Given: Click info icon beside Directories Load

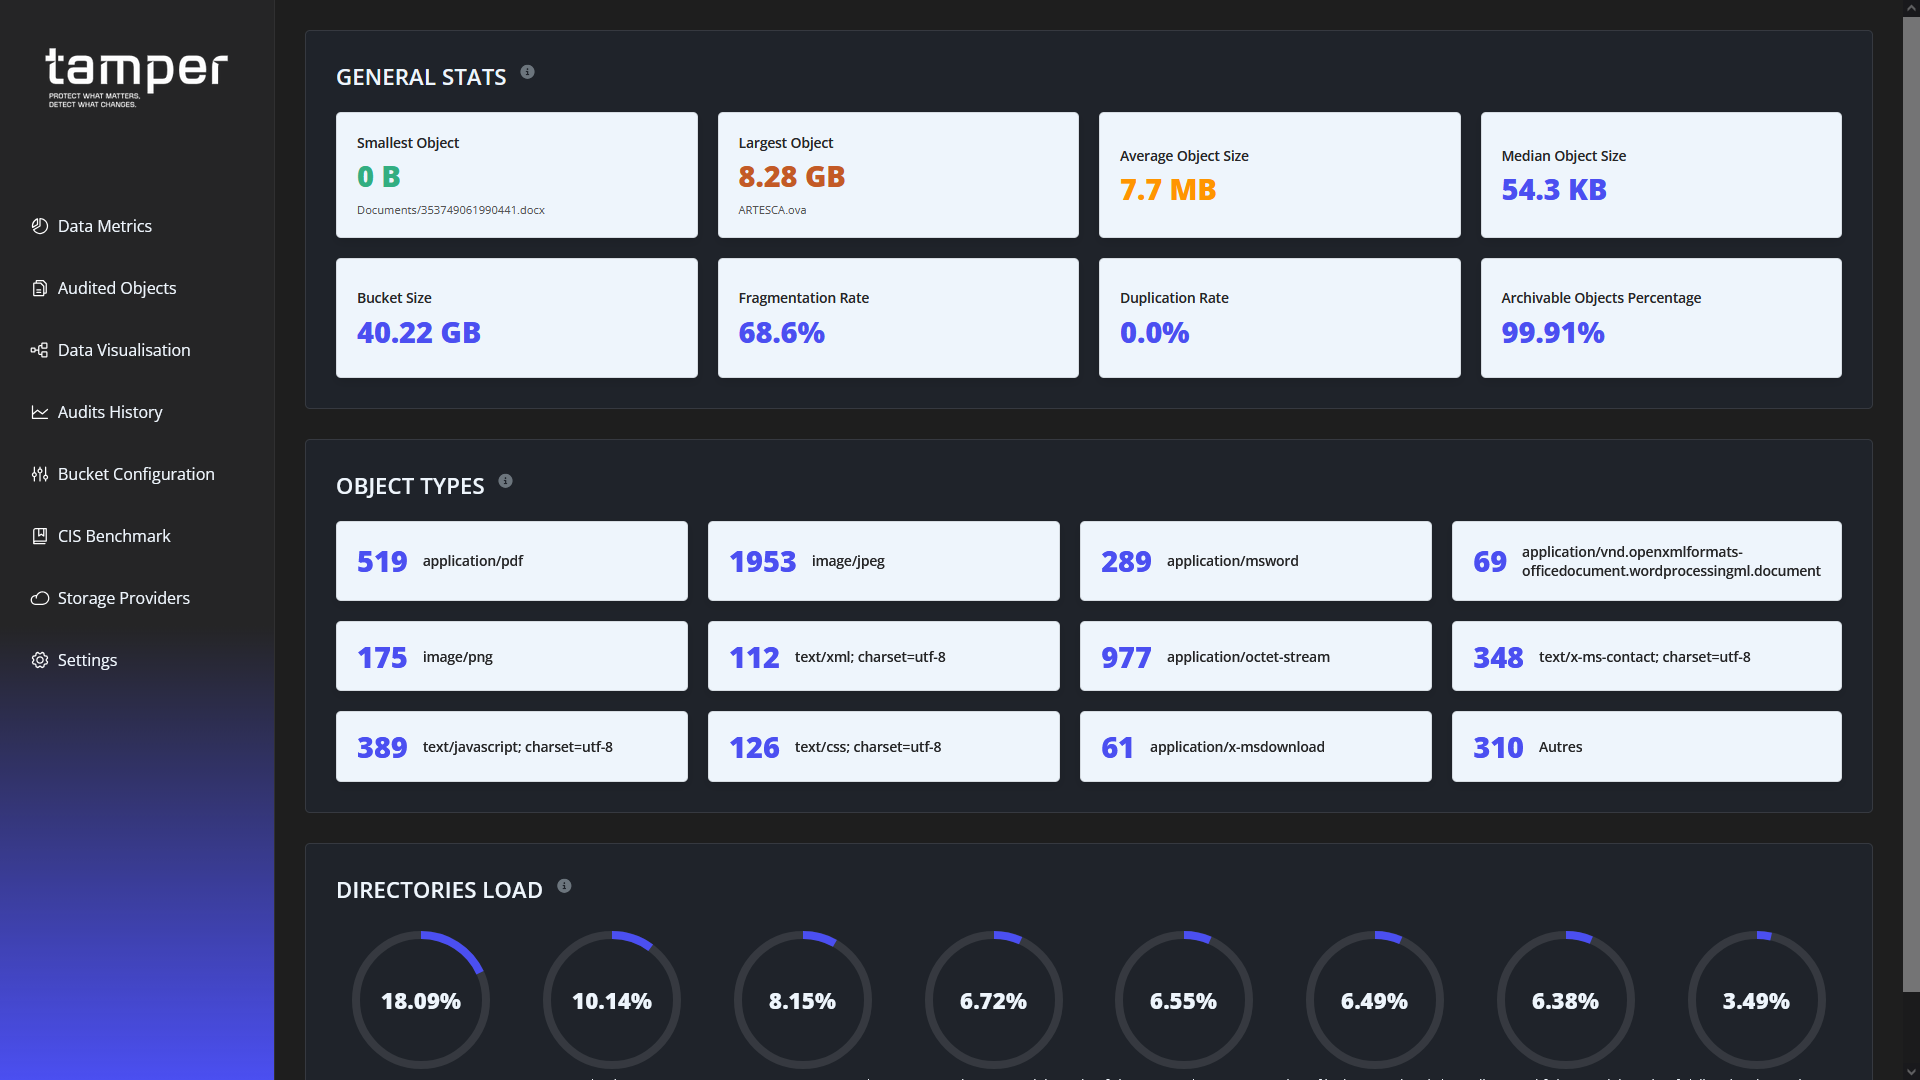Looking at the screenshot, I should tap(564, 886).
